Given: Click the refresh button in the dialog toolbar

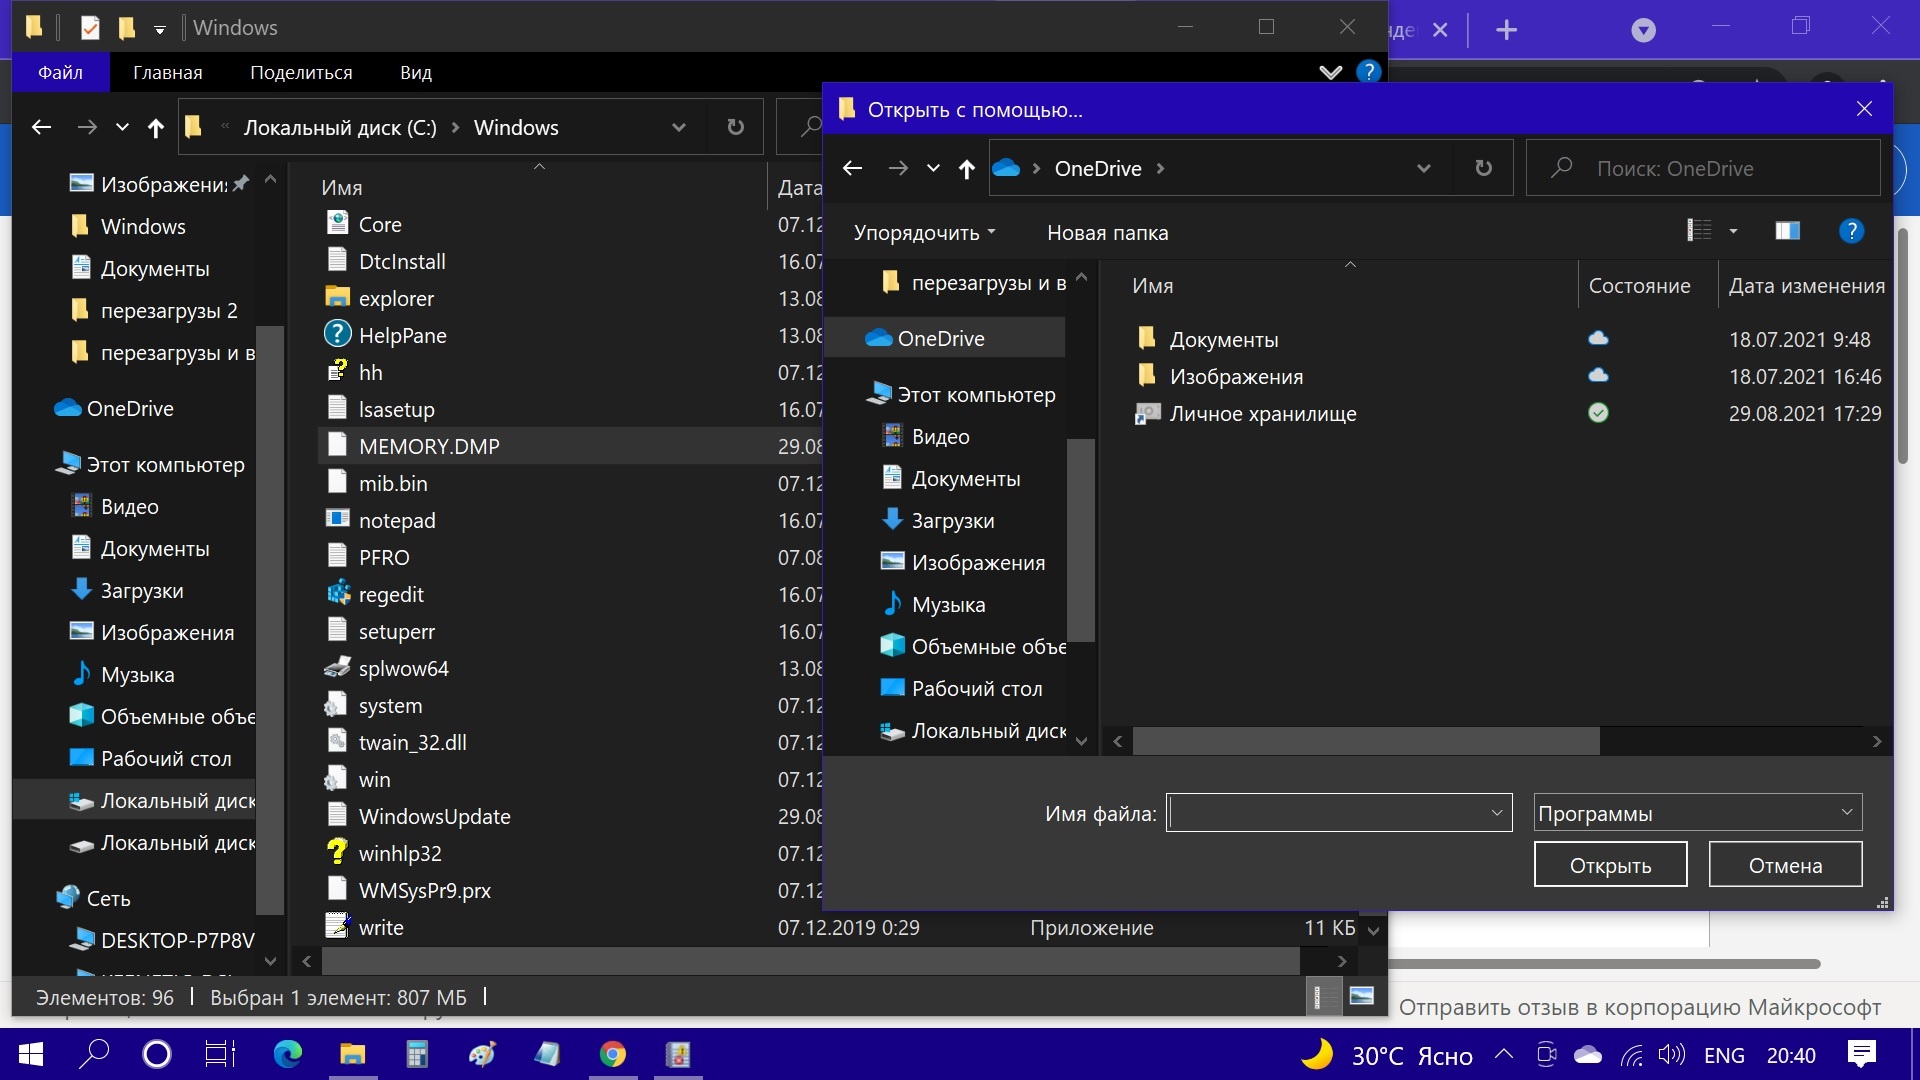Looking at the screenshot, I should [x=1484, y=167].
